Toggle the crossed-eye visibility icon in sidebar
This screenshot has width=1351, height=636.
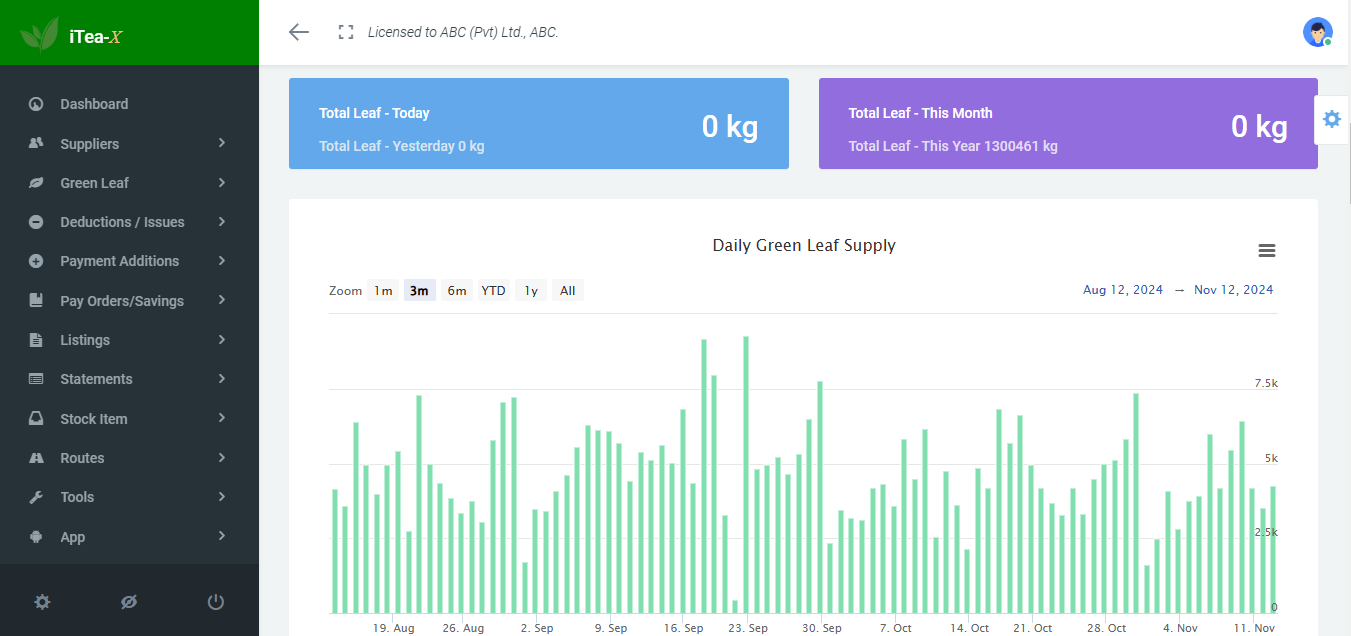(128, 602)
